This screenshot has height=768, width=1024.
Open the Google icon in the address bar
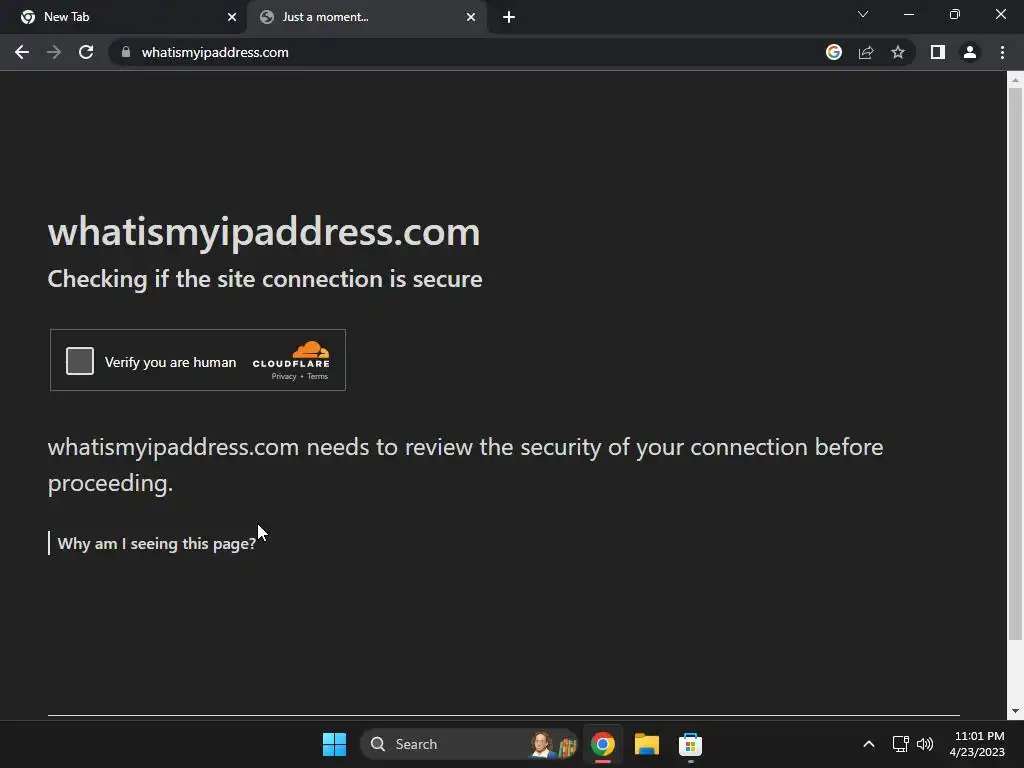tap(834, 52)
